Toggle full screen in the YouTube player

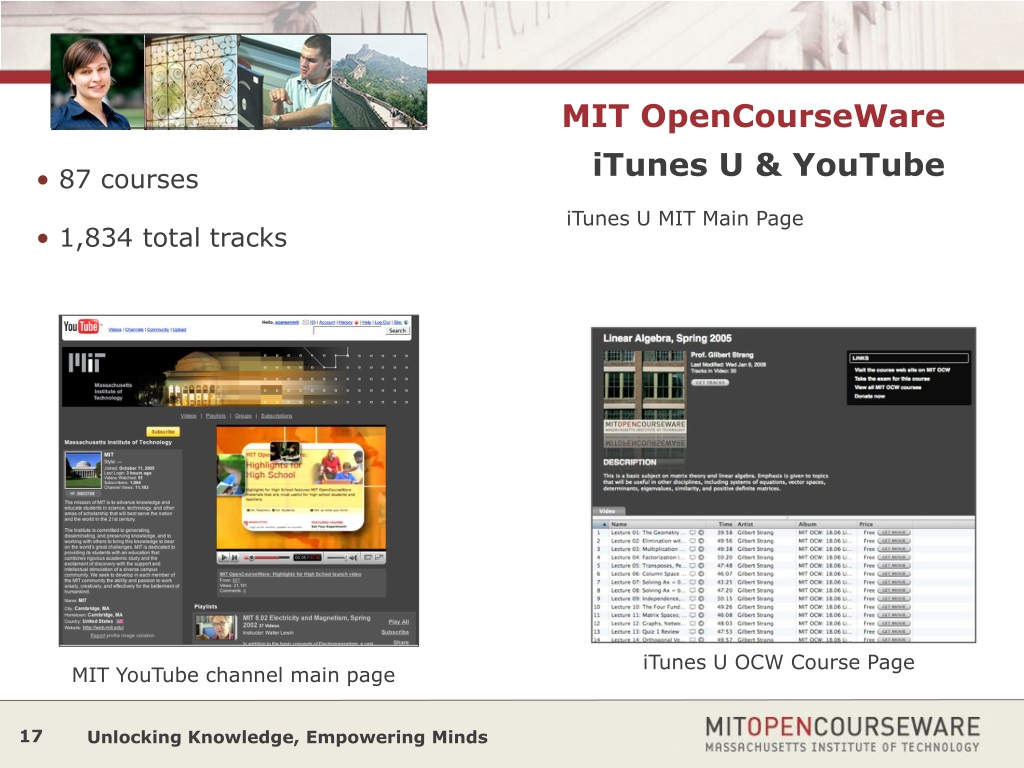[379, 557]
